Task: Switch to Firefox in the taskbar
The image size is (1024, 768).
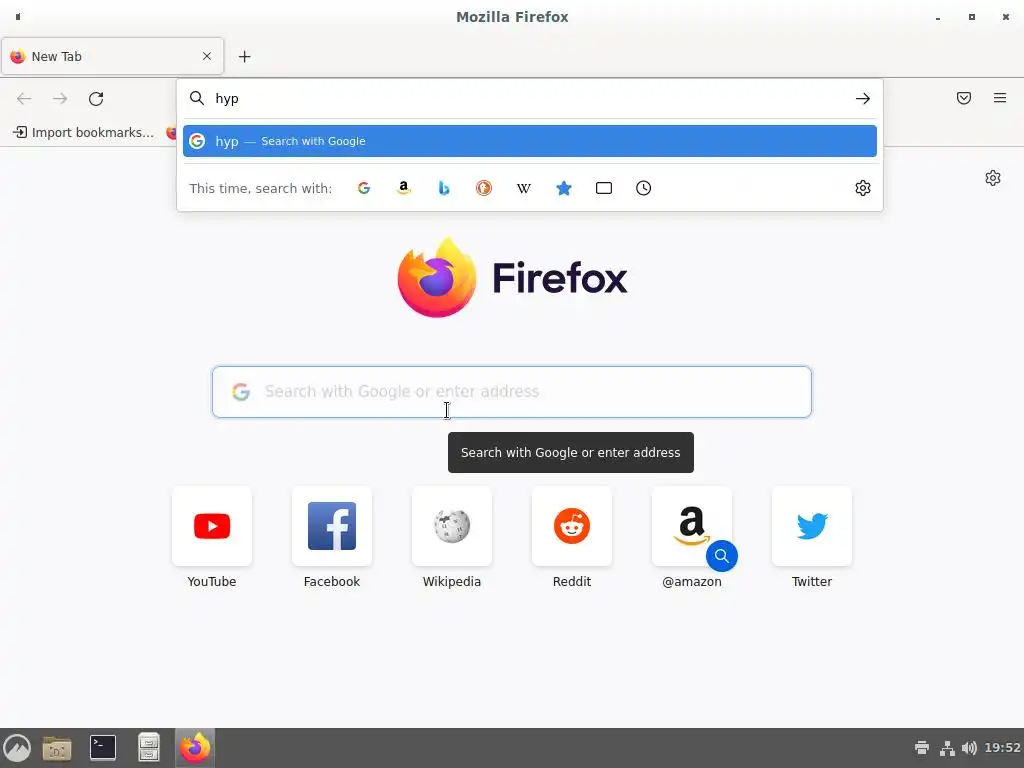Action: click(x=195, y=748)
